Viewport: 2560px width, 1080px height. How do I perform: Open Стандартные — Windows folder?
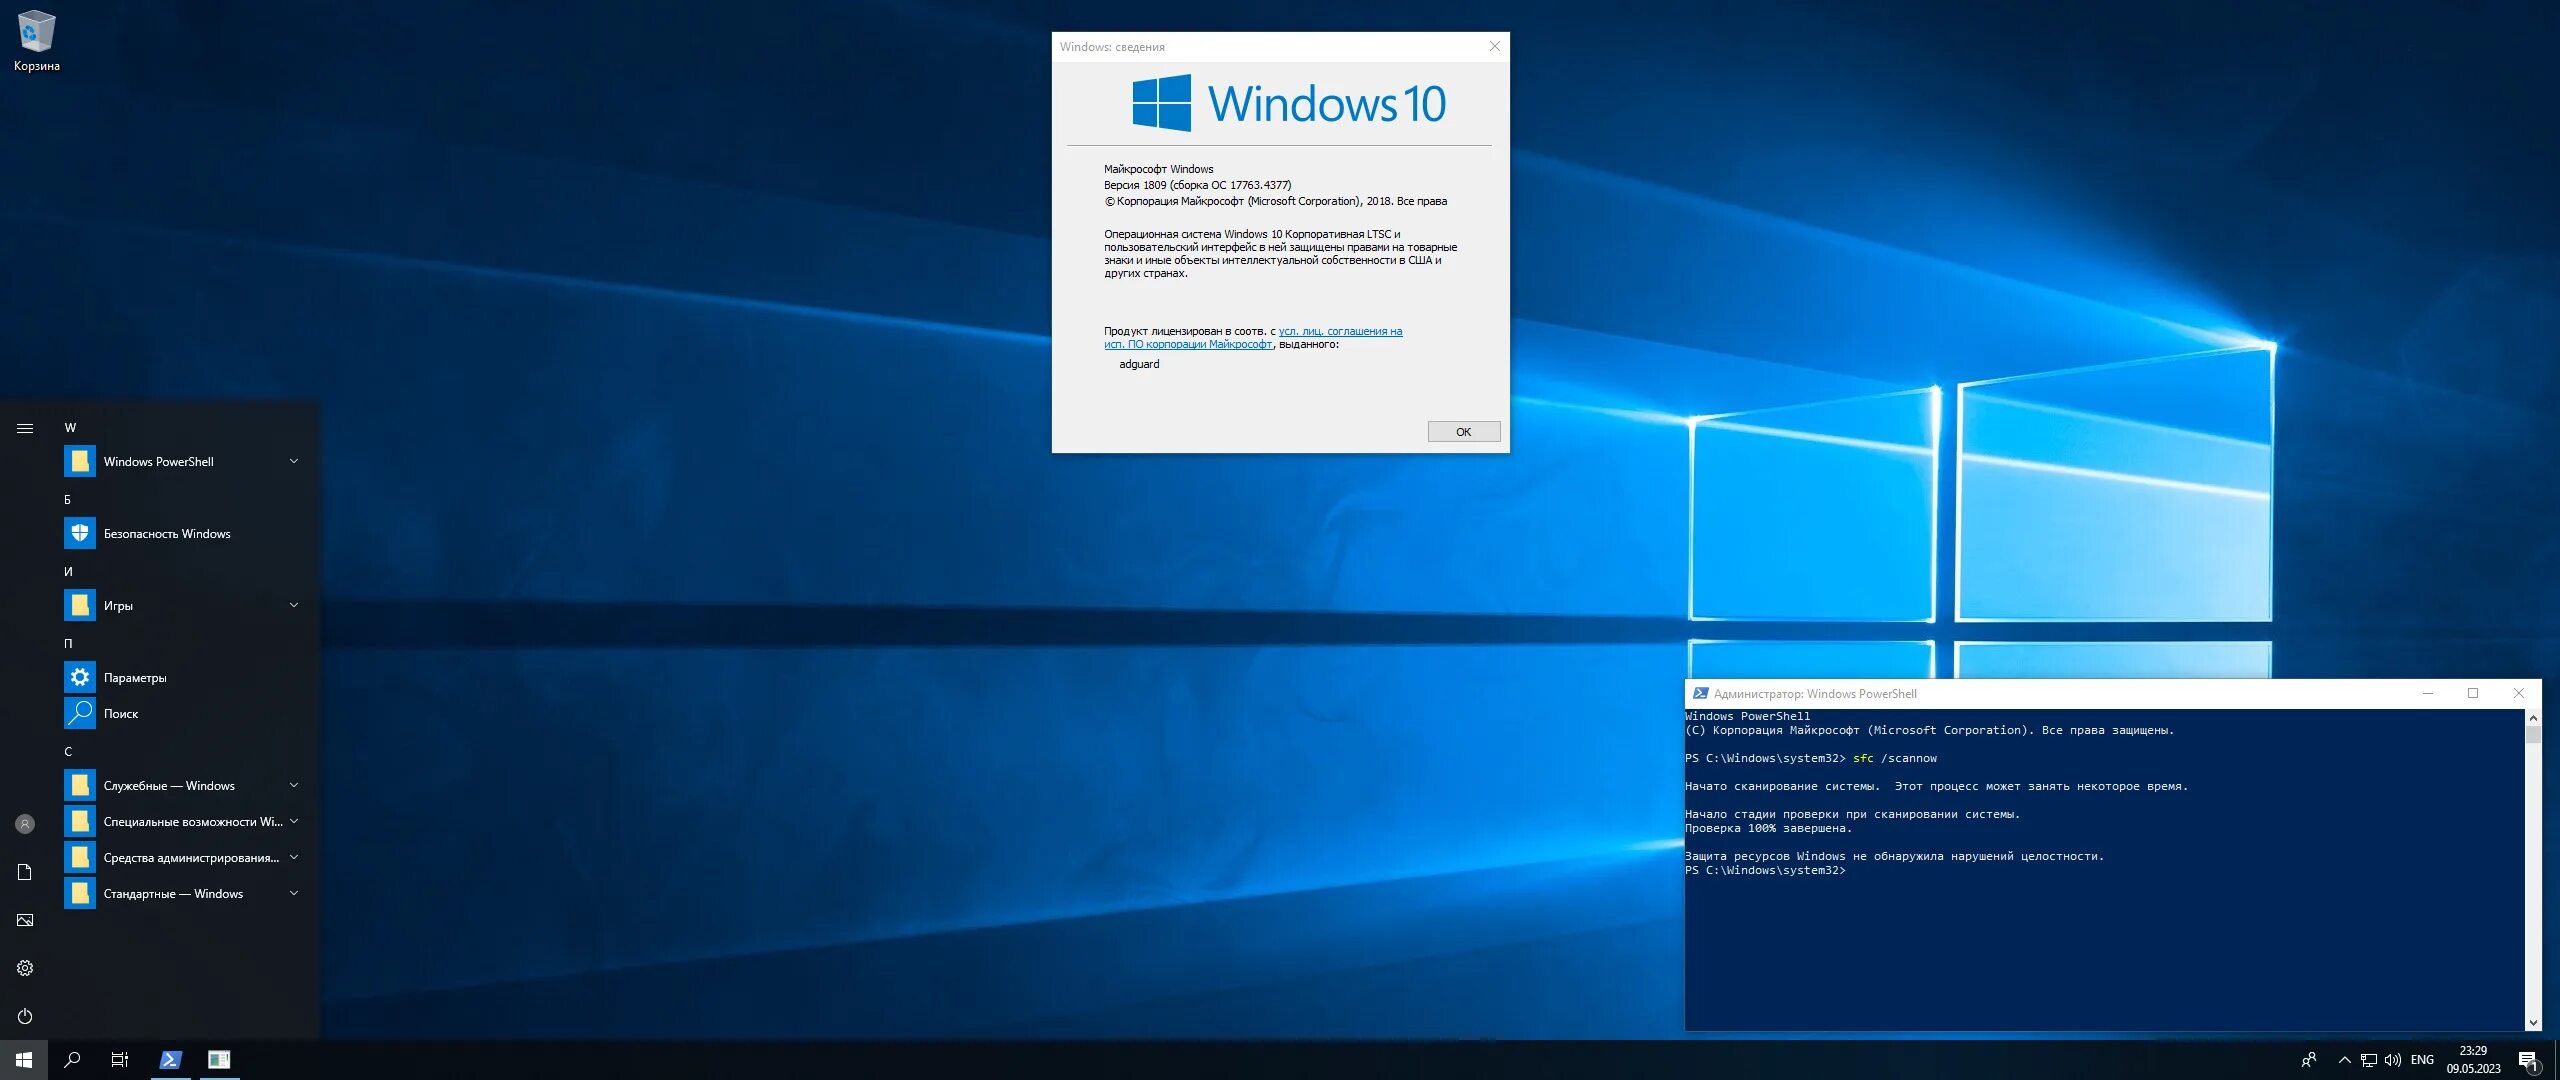click(x=184, y=893)
